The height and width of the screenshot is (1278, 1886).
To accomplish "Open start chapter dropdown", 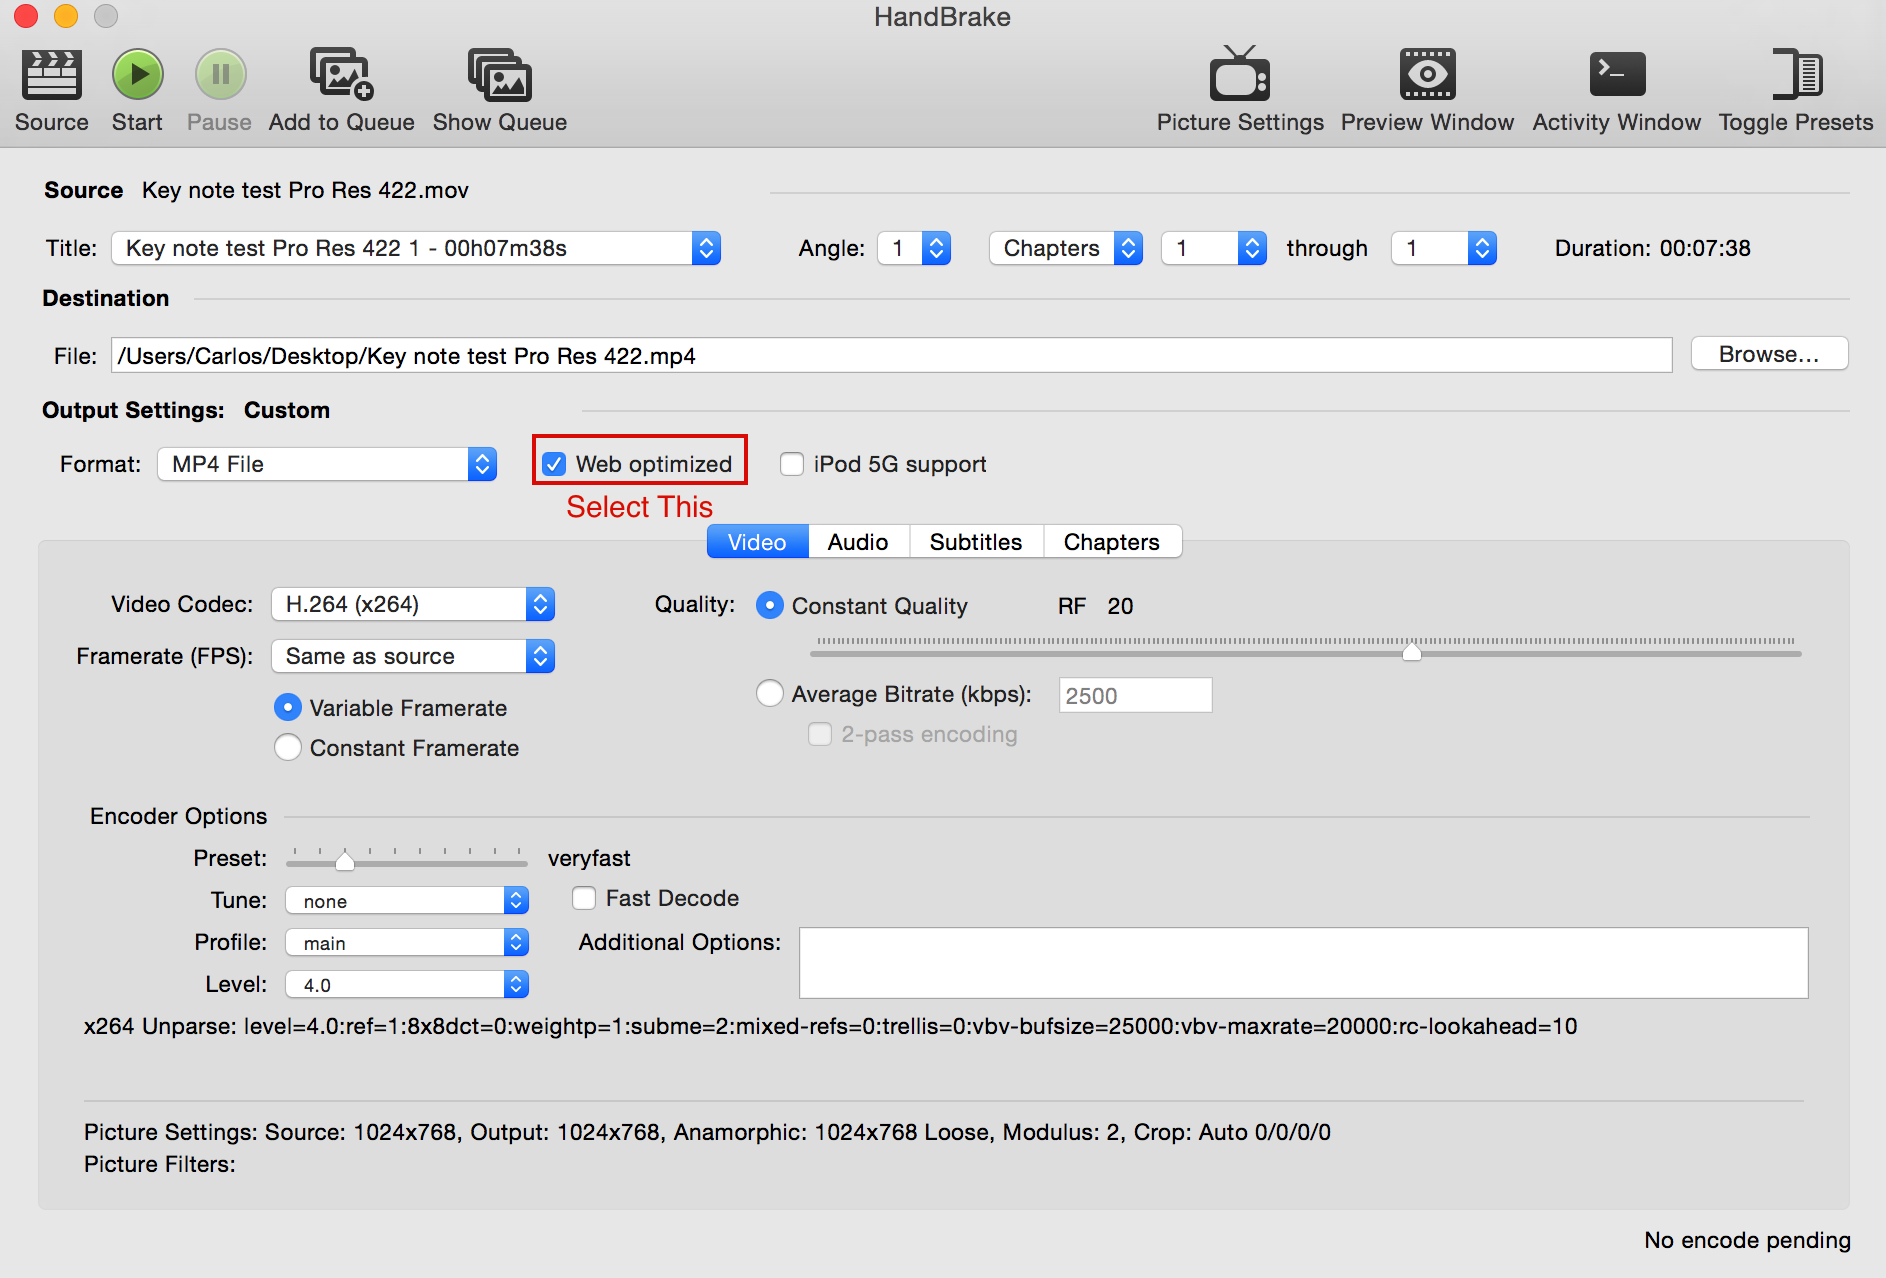I will coord(1214,248).
